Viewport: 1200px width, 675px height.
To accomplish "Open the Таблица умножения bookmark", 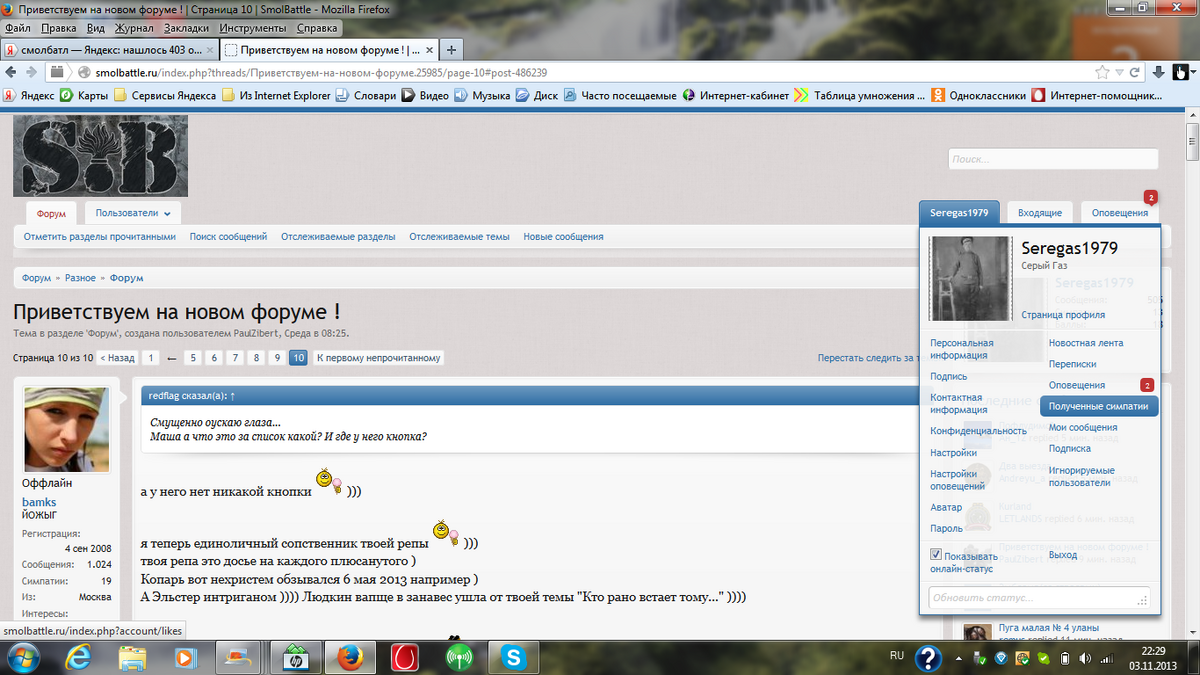I will click(859, 96).
